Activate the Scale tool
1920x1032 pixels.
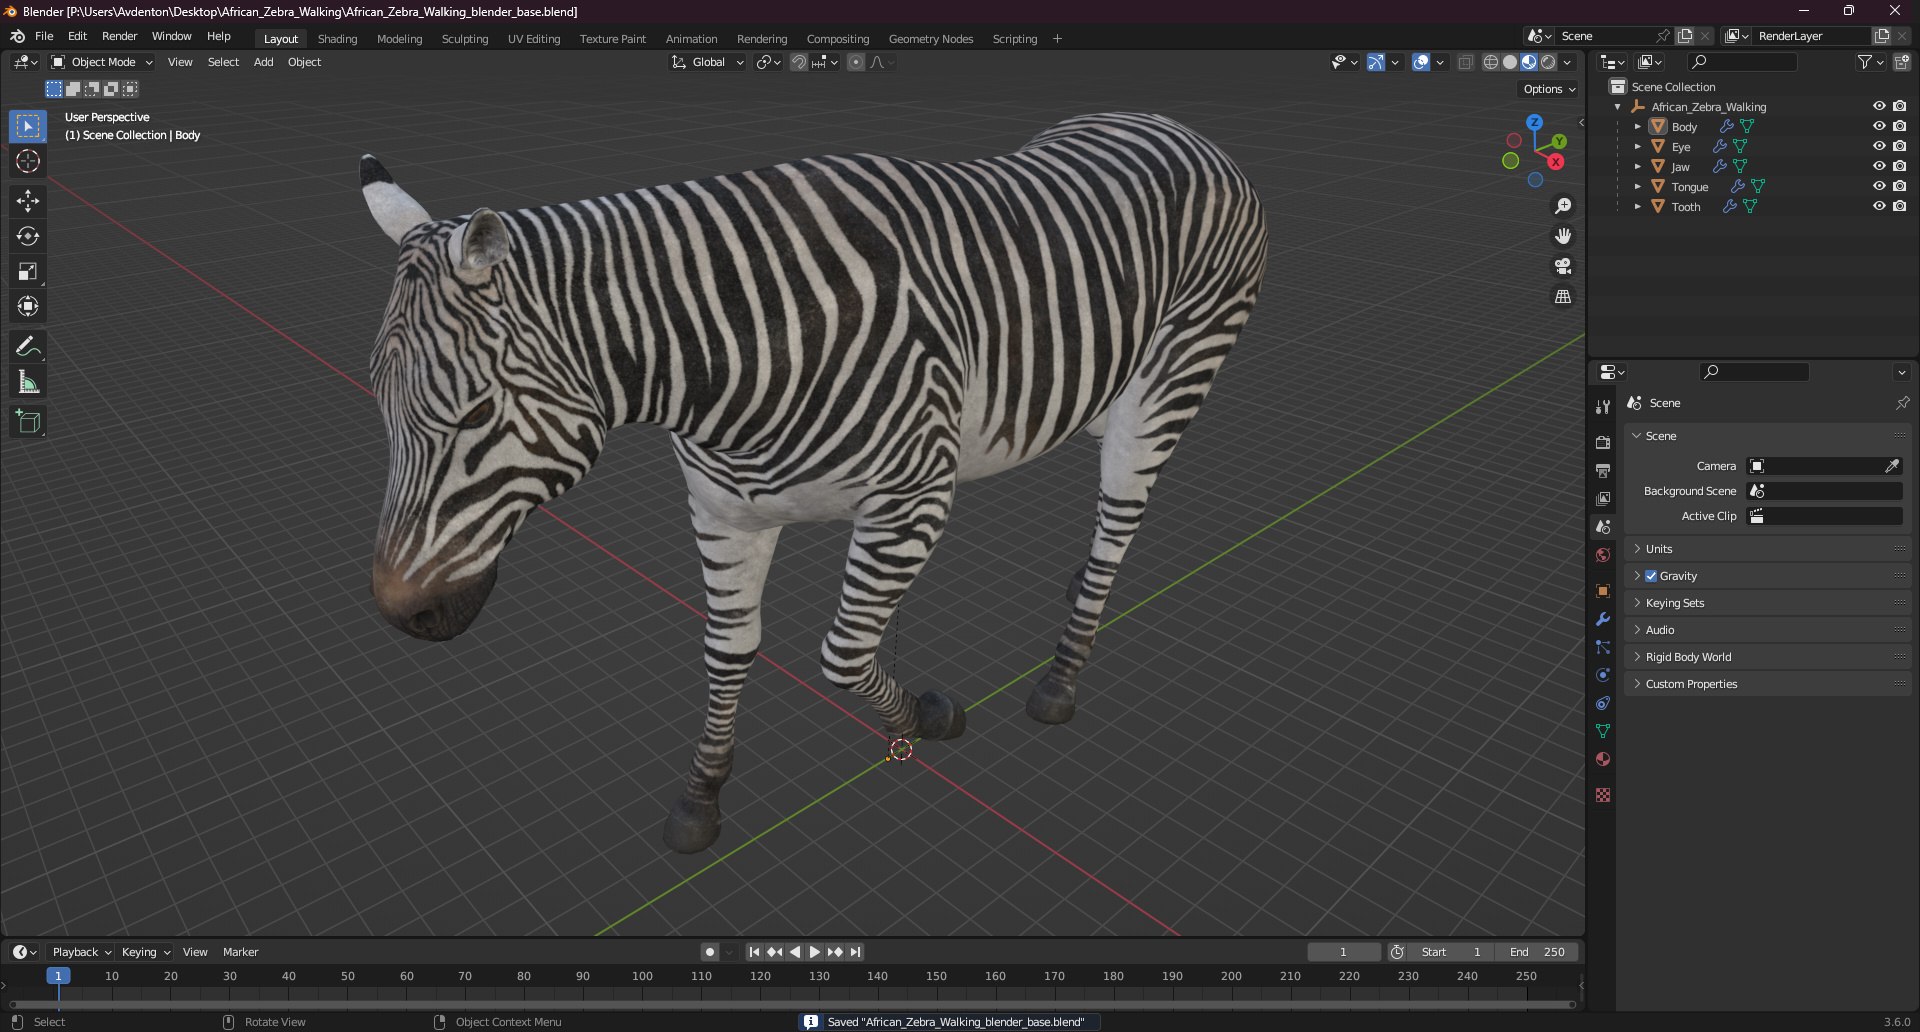(28, 271)
